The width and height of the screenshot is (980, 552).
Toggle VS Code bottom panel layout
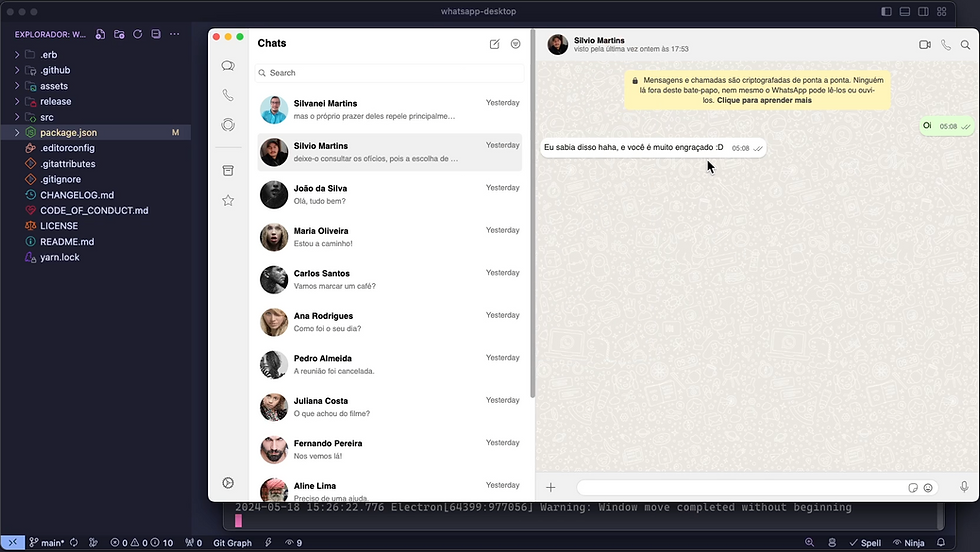904,11
